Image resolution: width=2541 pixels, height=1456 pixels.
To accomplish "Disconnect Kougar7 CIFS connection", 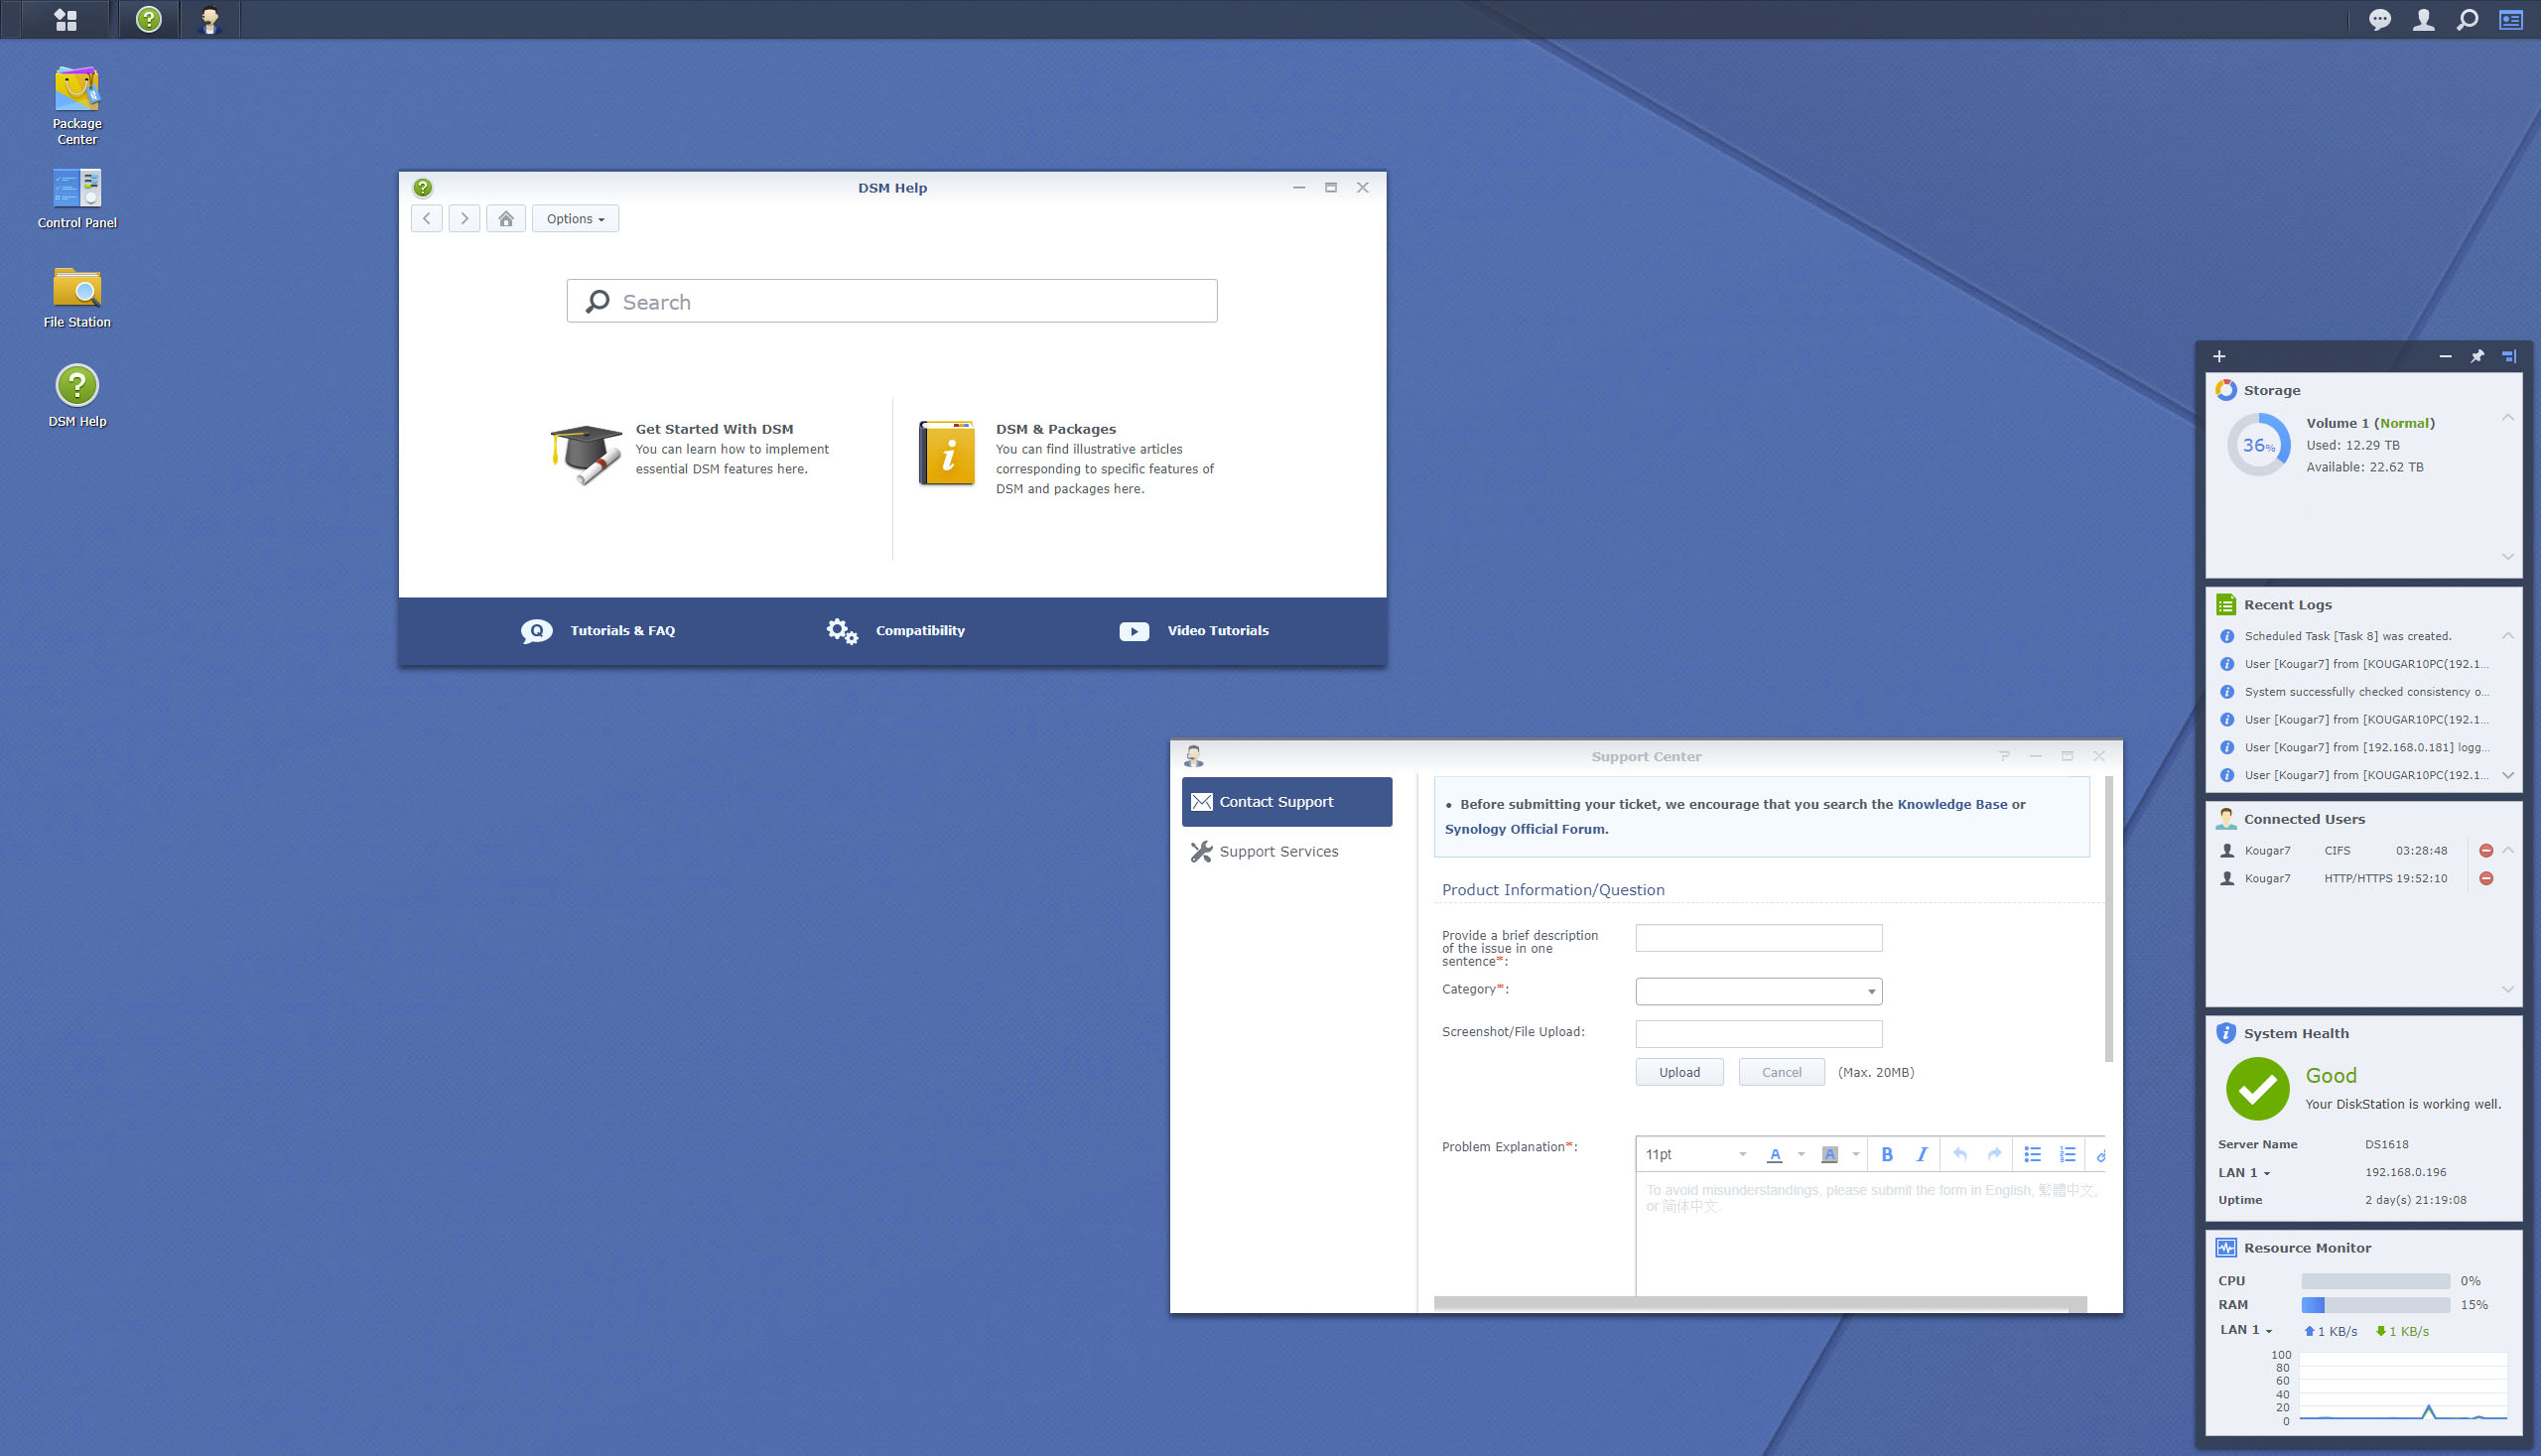I will 2486,851.
